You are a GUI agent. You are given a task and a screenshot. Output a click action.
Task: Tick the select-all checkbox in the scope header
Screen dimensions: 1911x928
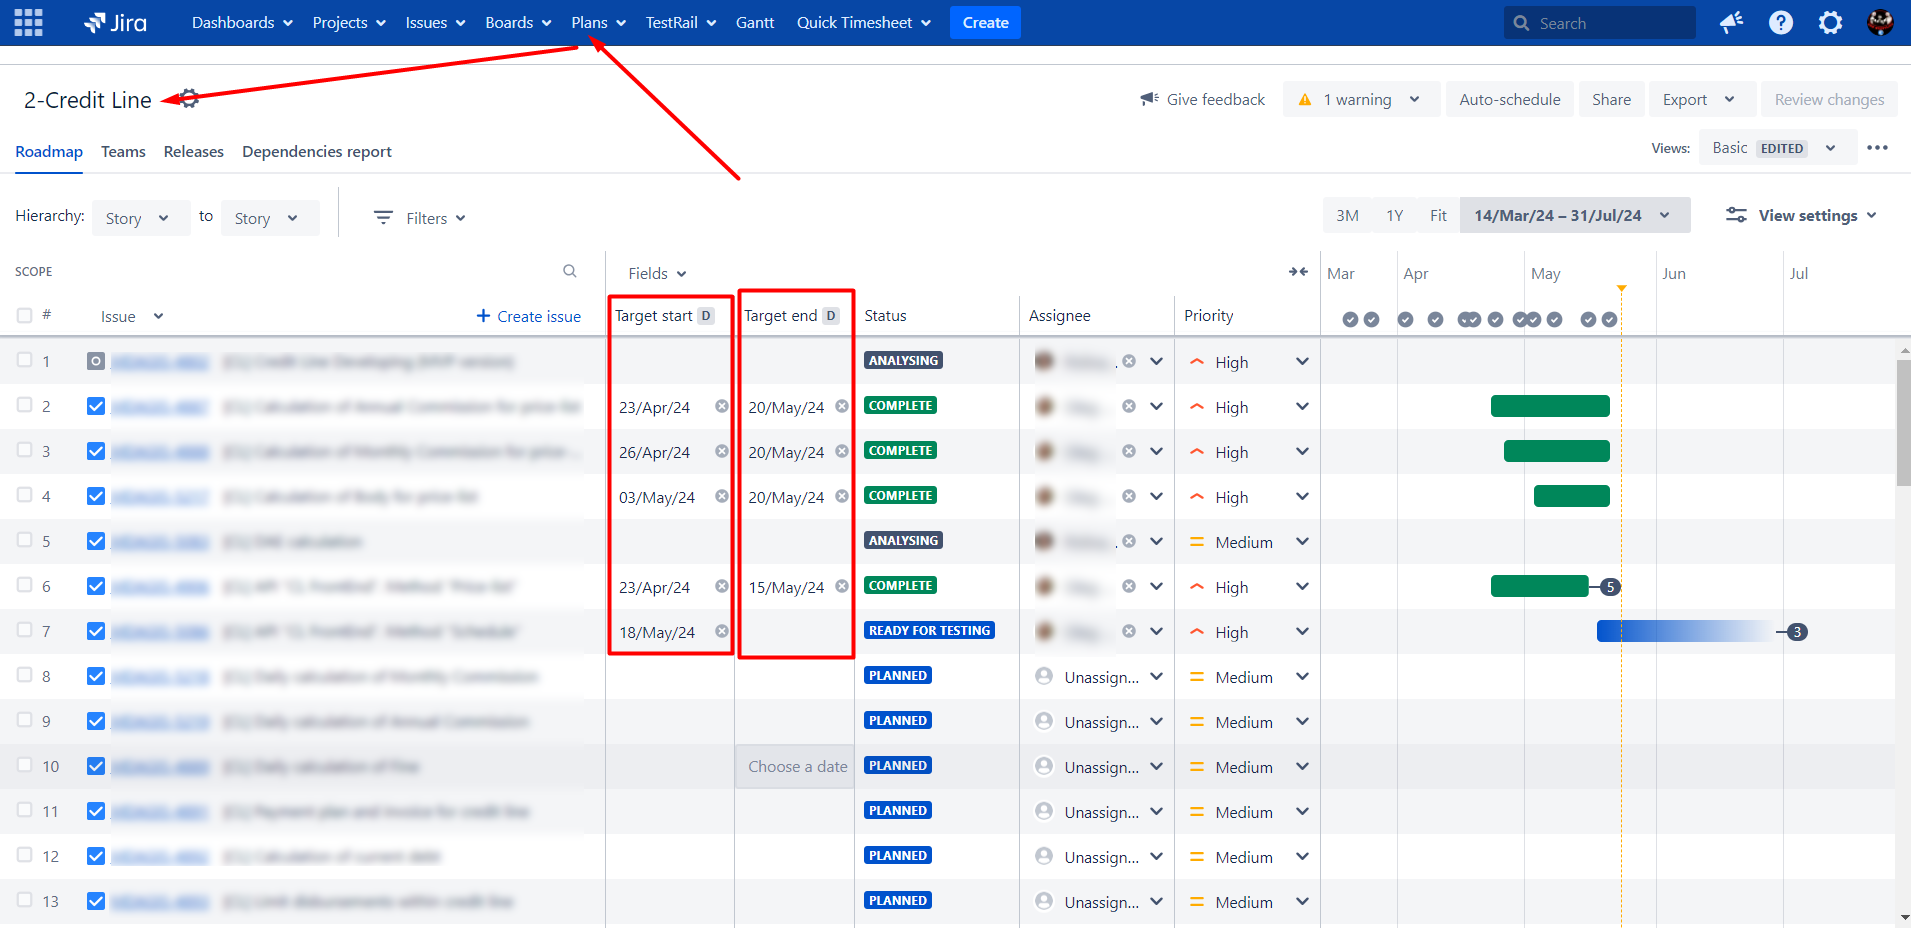[x=23, y=314]
